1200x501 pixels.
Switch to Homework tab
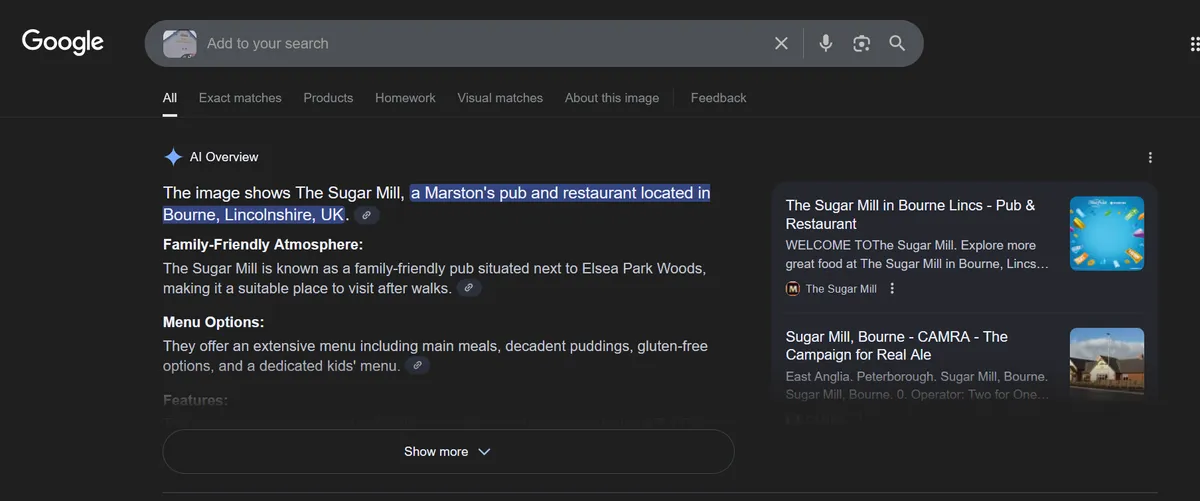click(x=405, y=98)
